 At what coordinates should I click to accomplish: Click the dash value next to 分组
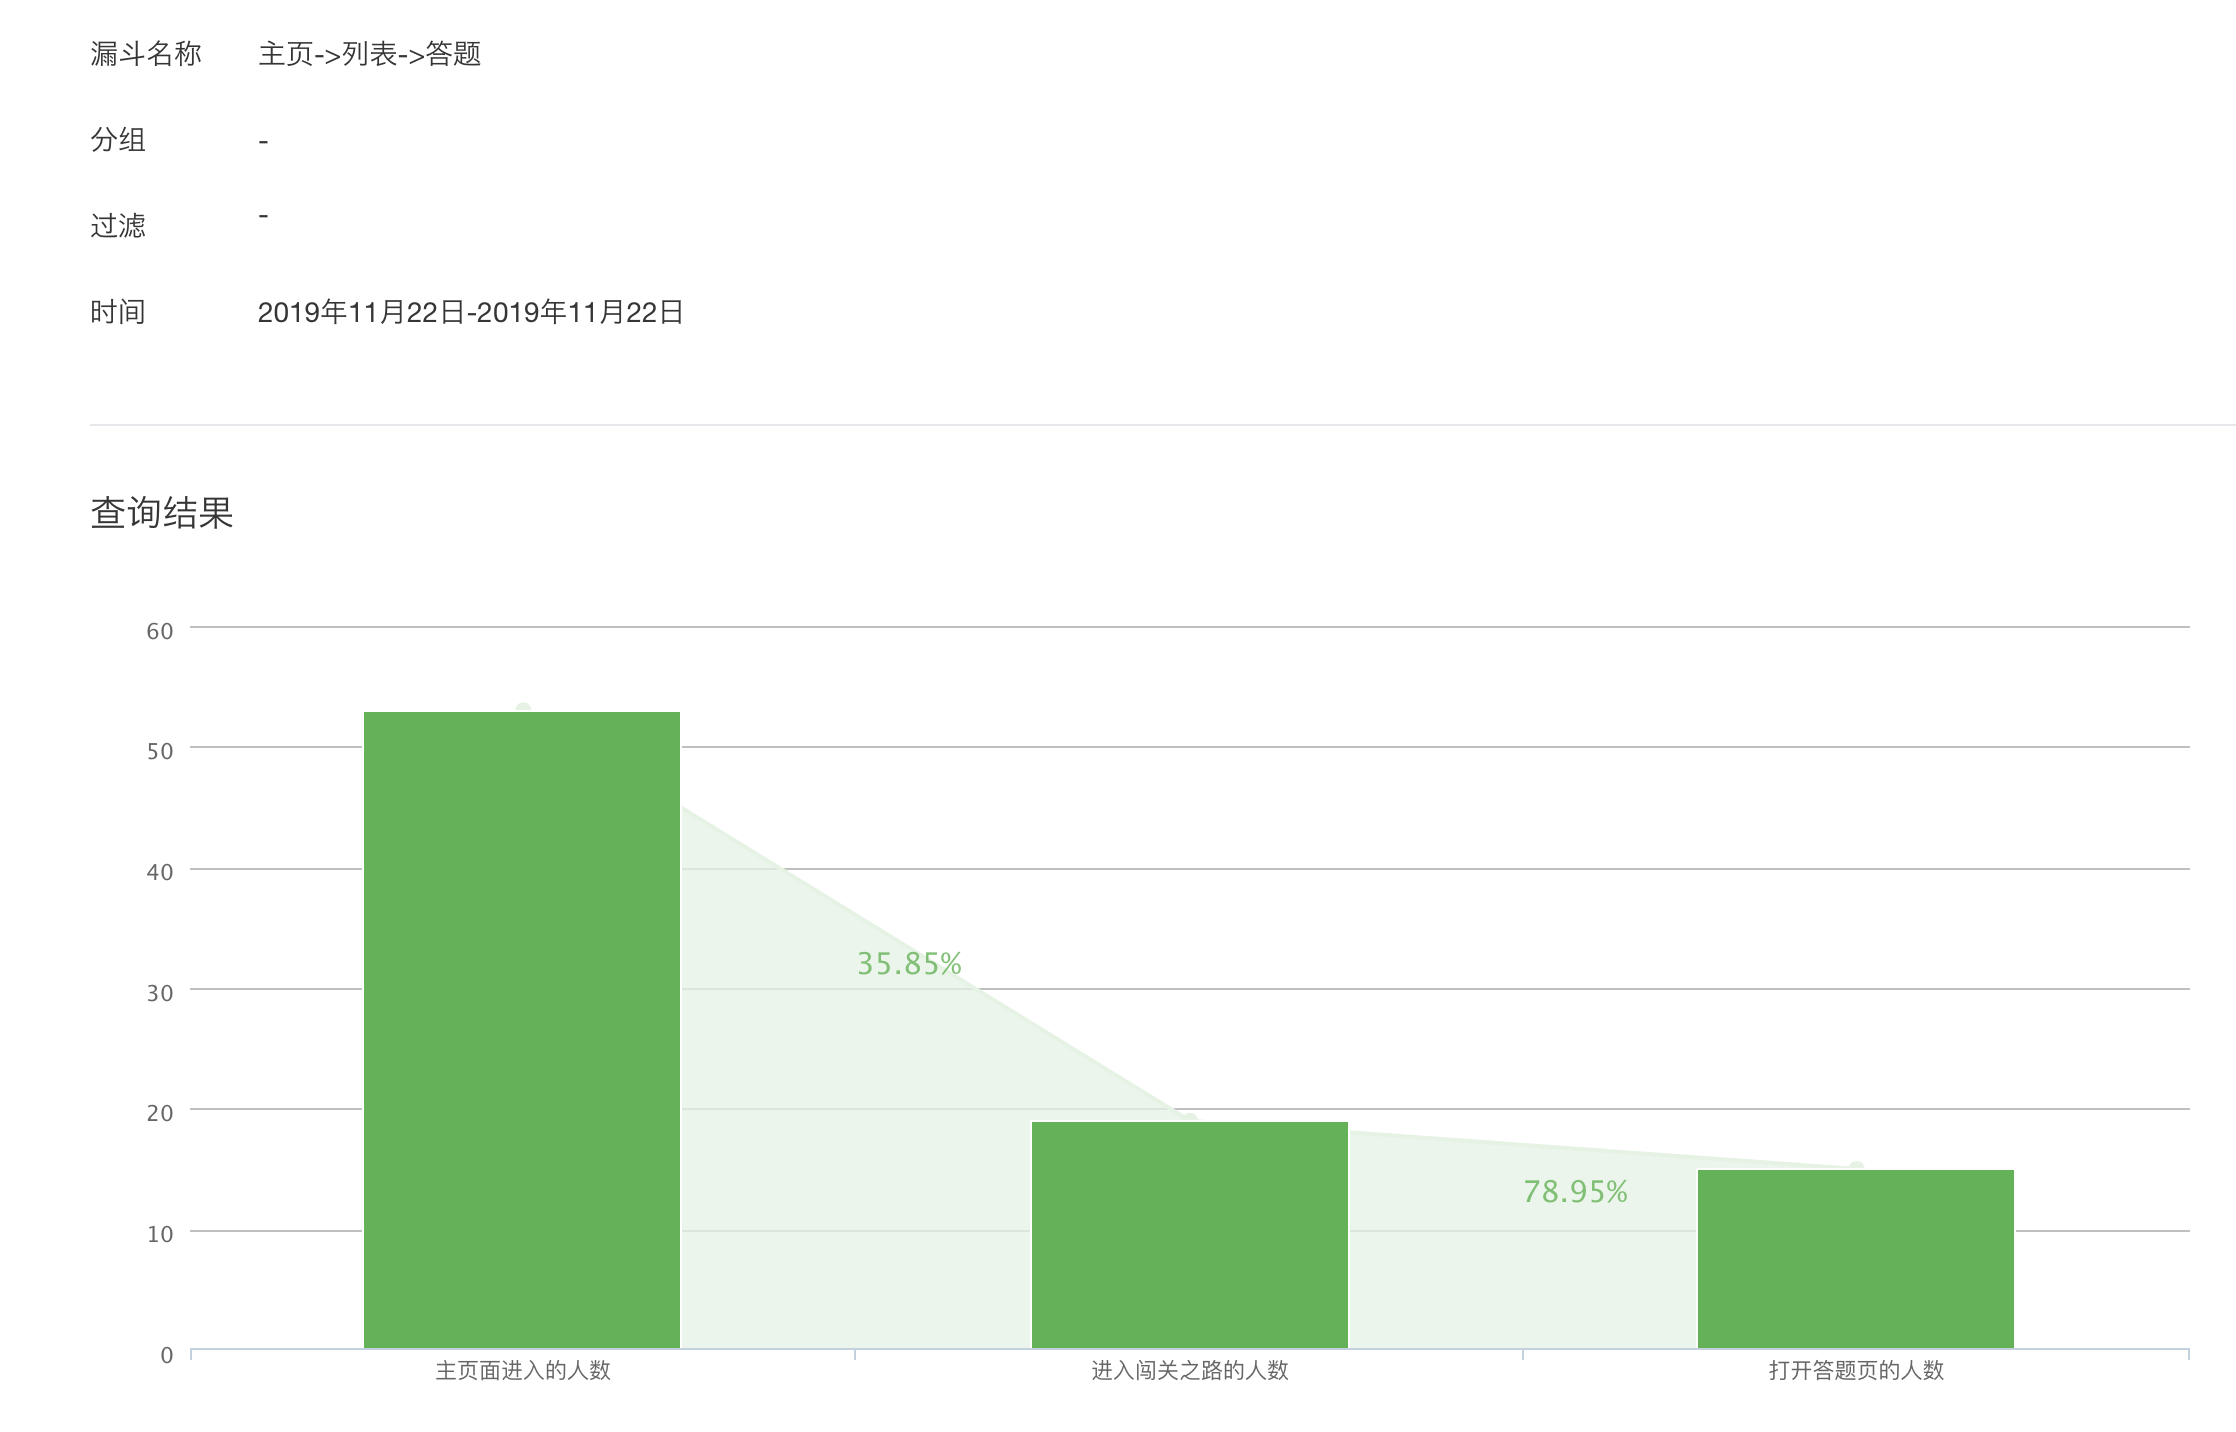point(263,142)
